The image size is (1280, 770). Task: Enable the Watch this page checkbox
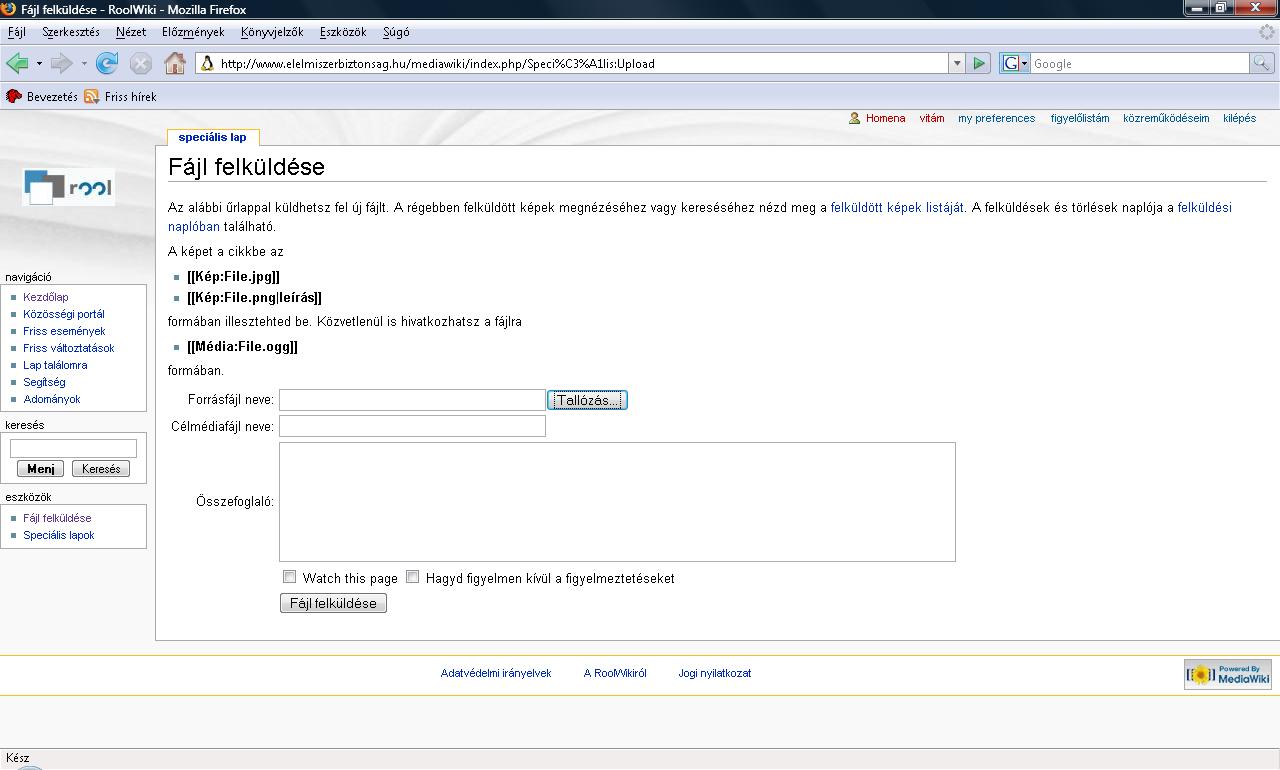click(290, 577)
